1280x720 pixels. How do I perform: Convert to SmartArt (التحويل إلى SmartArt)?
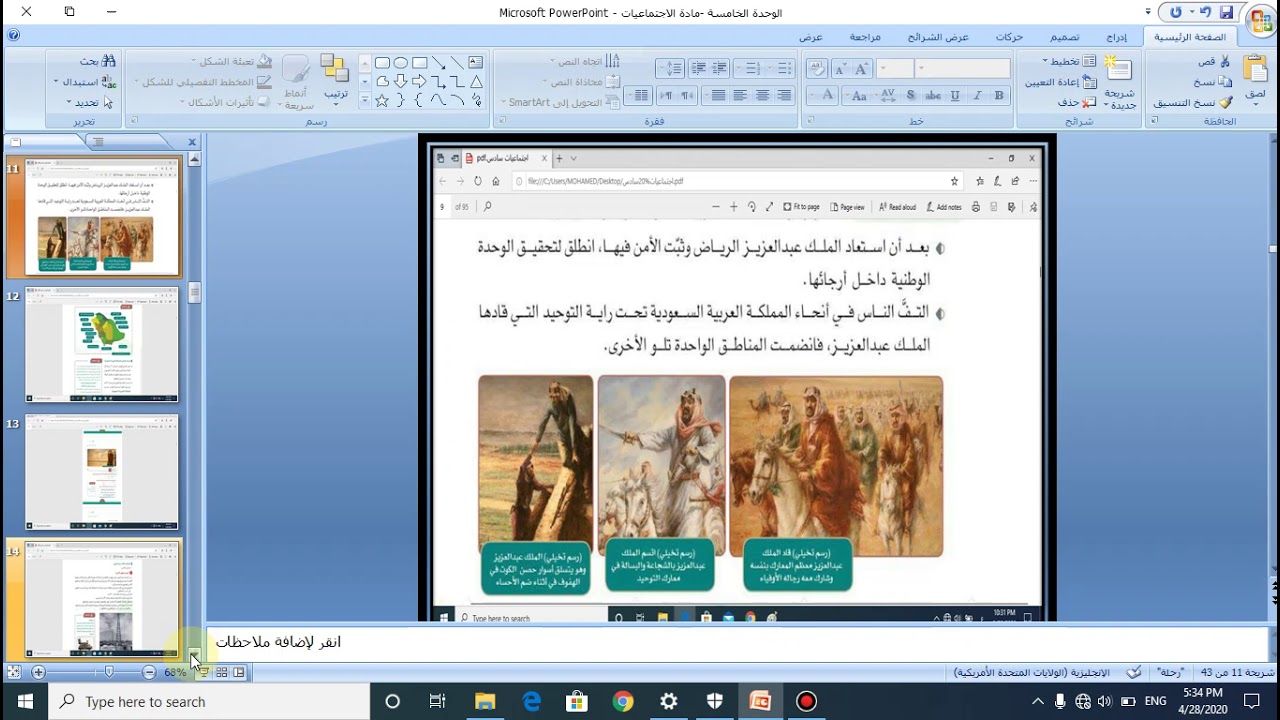(561, 102)
